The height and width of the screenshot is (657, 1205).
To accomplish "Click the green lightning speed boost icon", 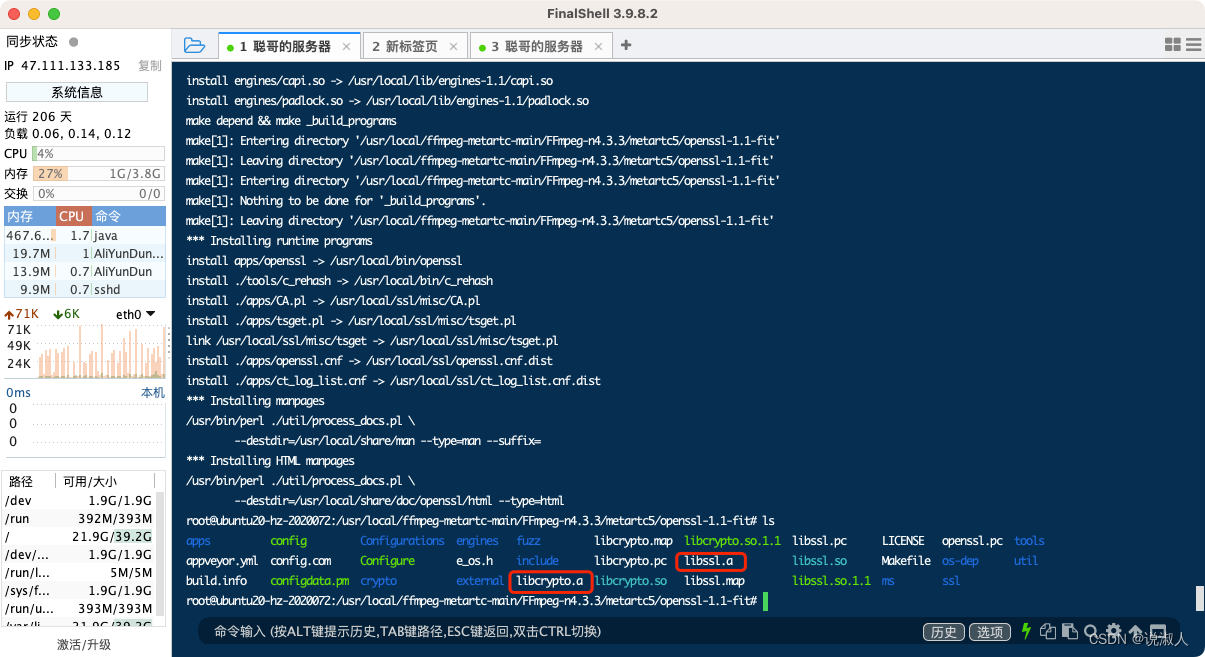I will (x=1026, y=631).
